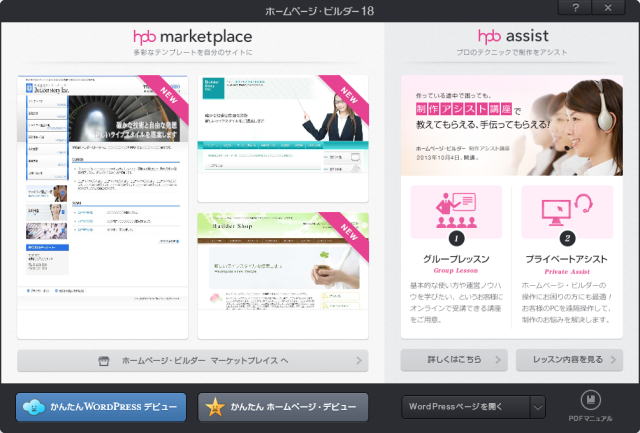Click the arrow chevron on marketplace button
The image size is (640, 433).
click(359, 360)
